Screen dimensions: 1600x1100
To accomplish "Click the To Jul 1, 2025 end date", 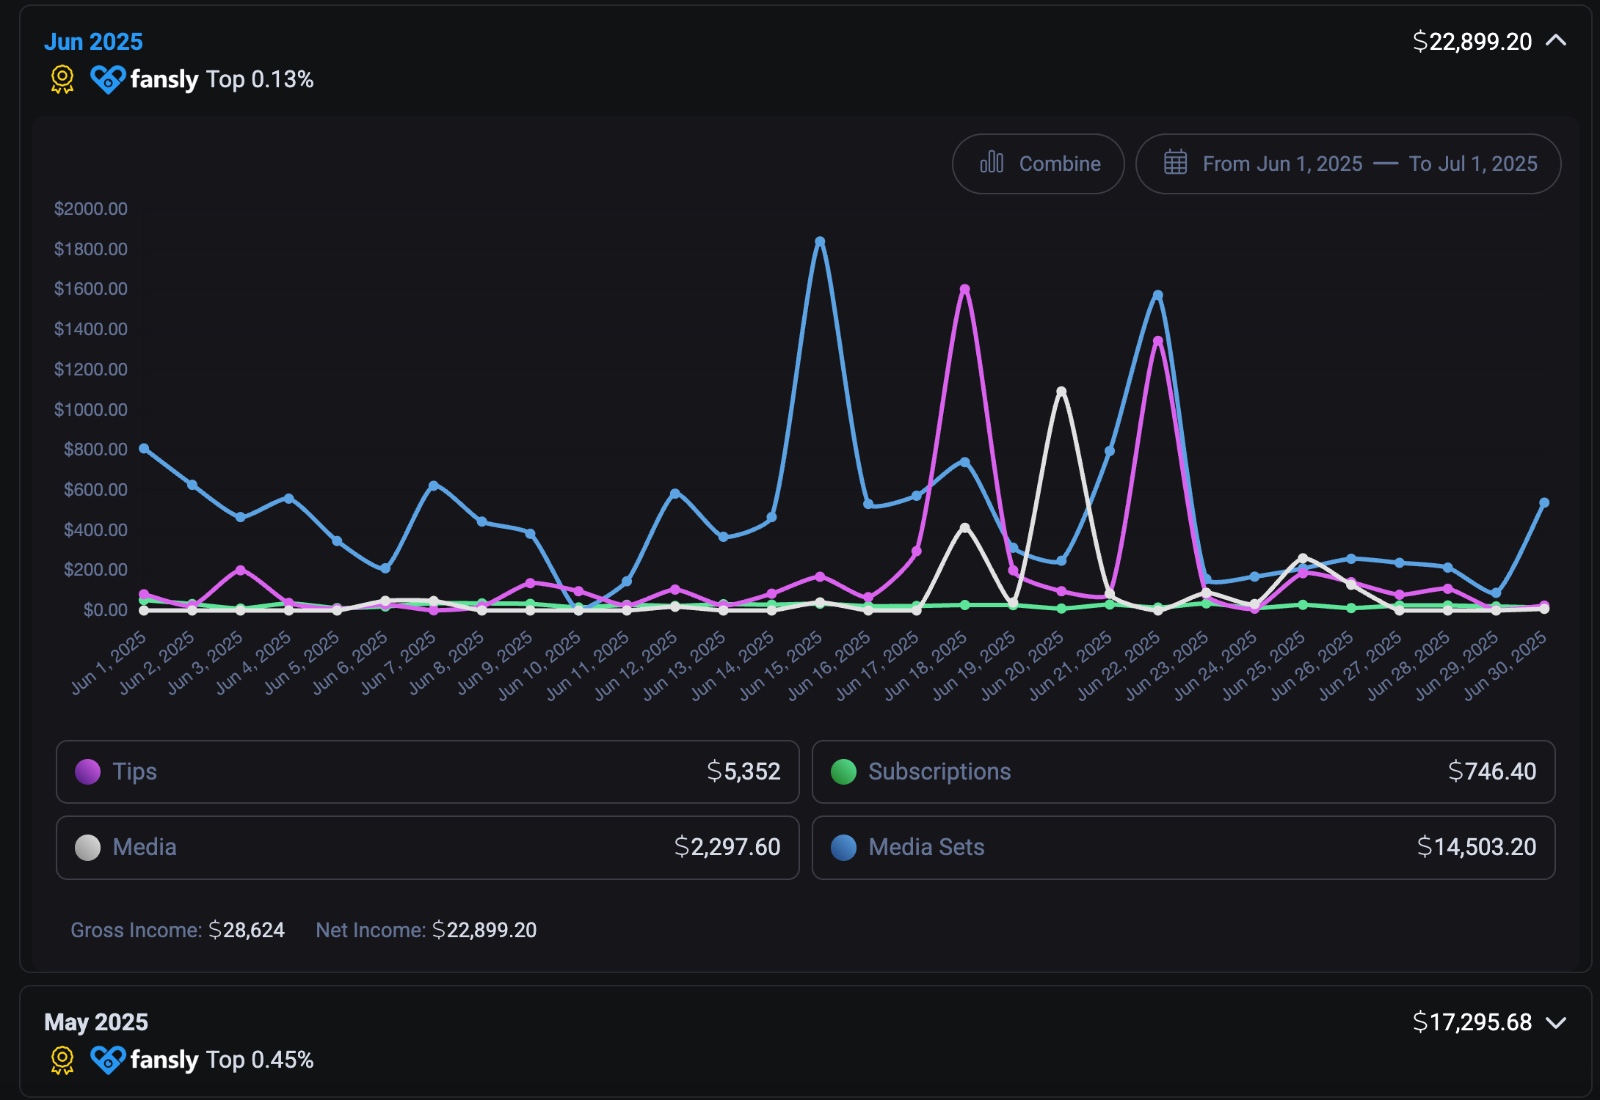I will 1473,164.
